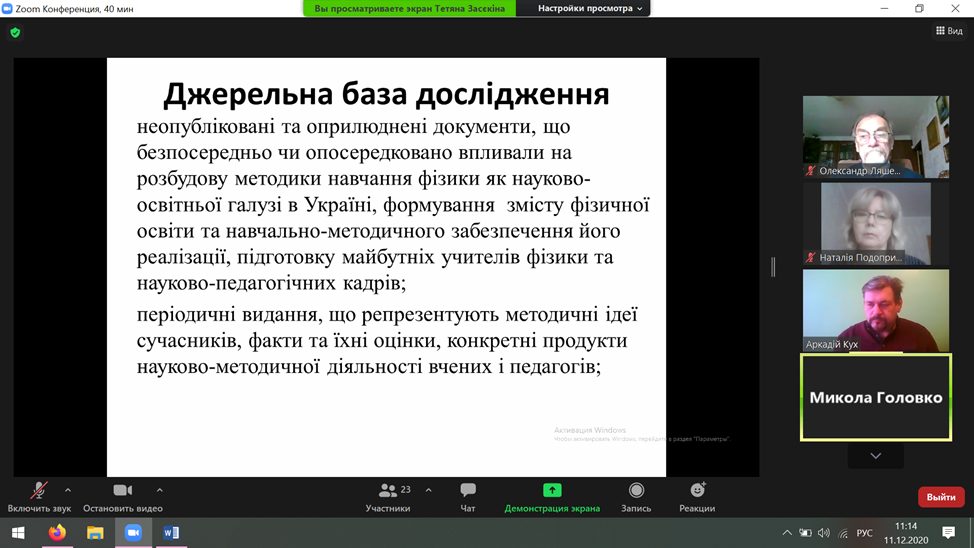Start screen sharing (Демонстрация экрана)
The height and width of the screenshot is (548, 974).
[x=552, y=497]
